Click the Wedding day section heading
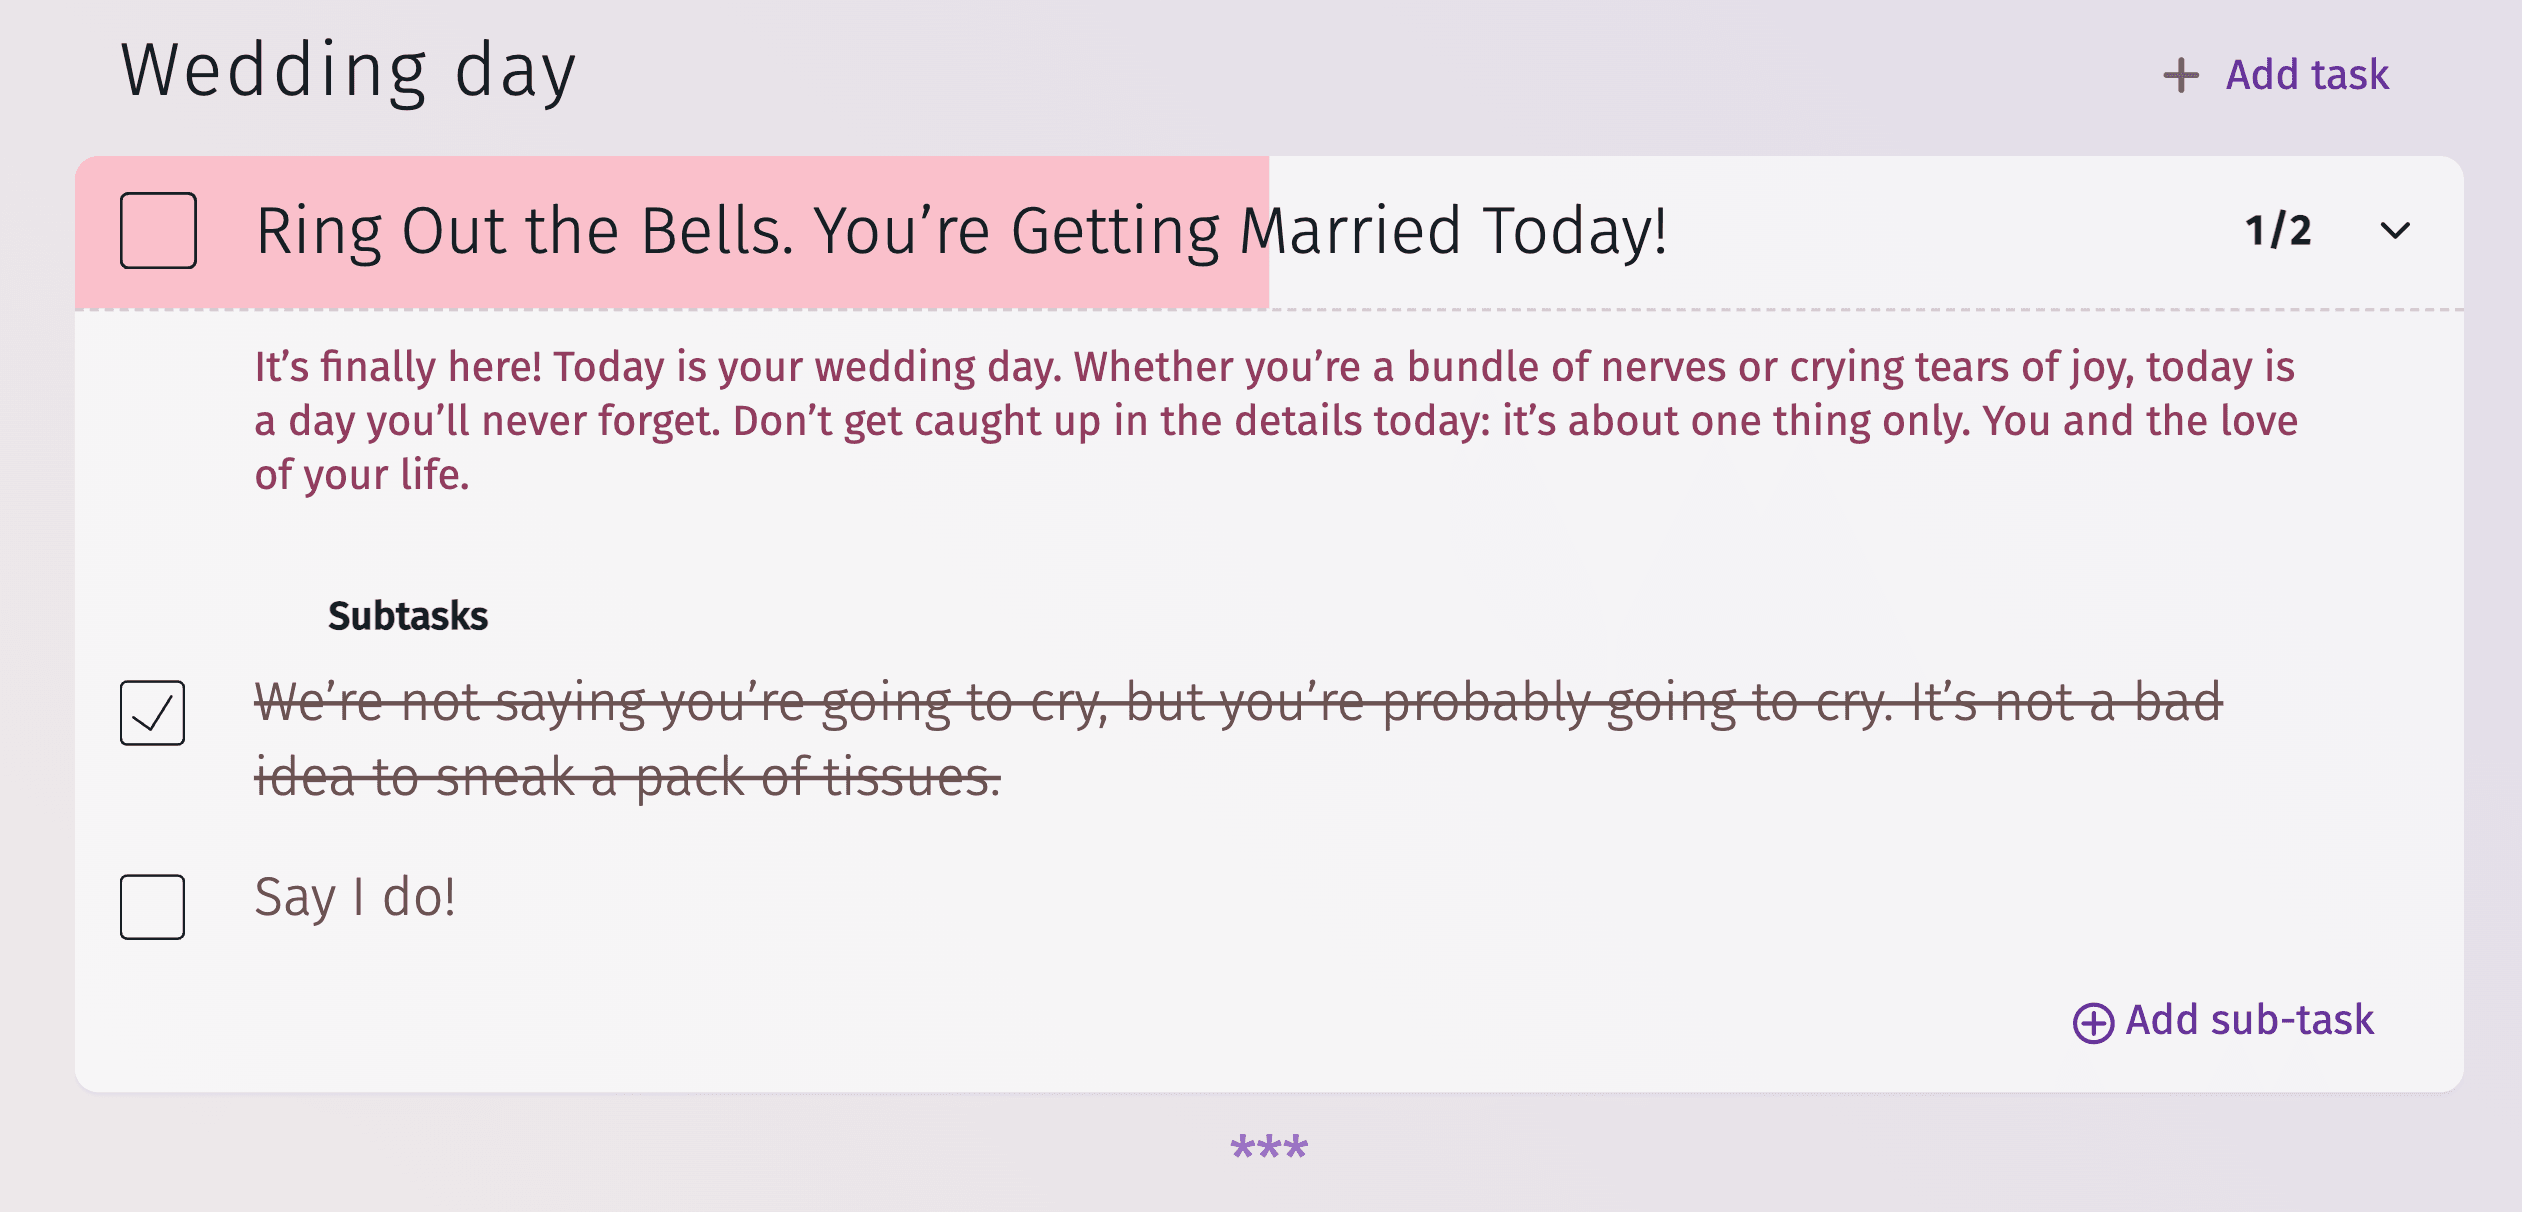Image resolution: width=2522 pixels, height=1212 pixels. coord(348,70)
